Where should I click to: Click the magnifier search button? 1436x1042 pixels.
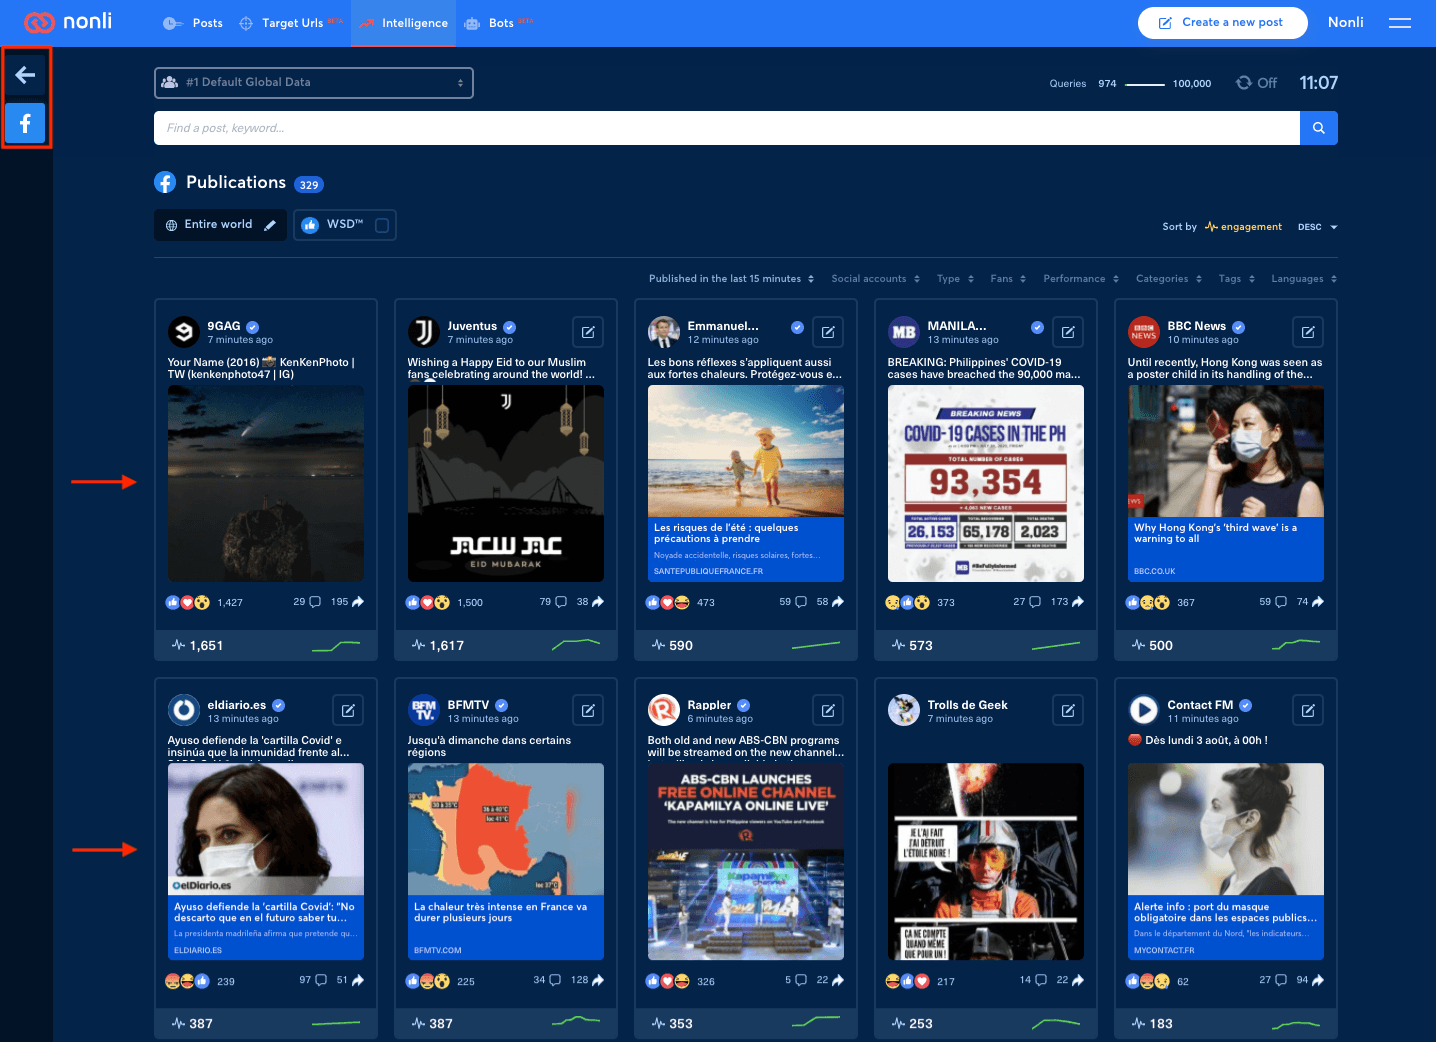(x=1319, y=128)
